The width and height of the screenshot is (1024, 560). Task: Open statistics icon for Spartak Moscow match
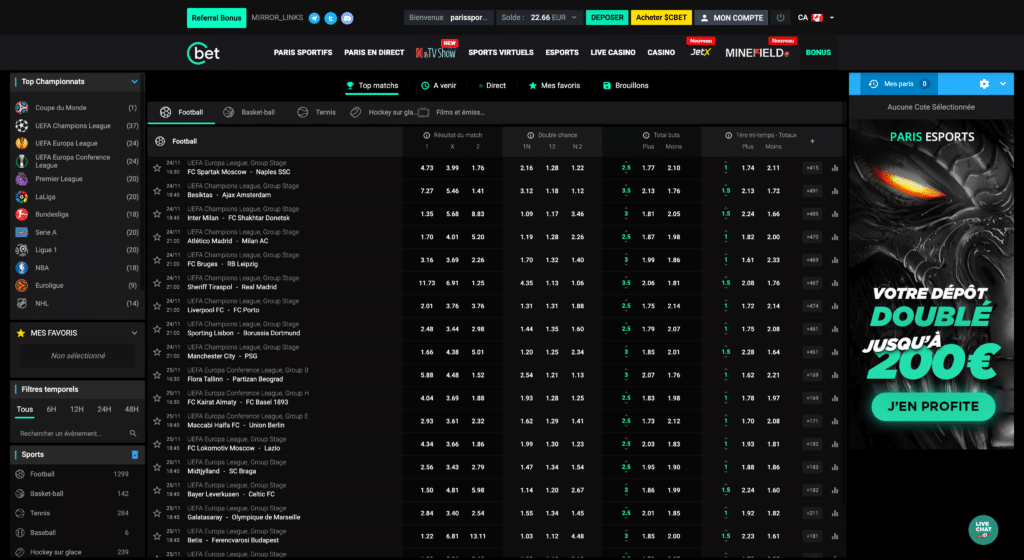(835, 168)
